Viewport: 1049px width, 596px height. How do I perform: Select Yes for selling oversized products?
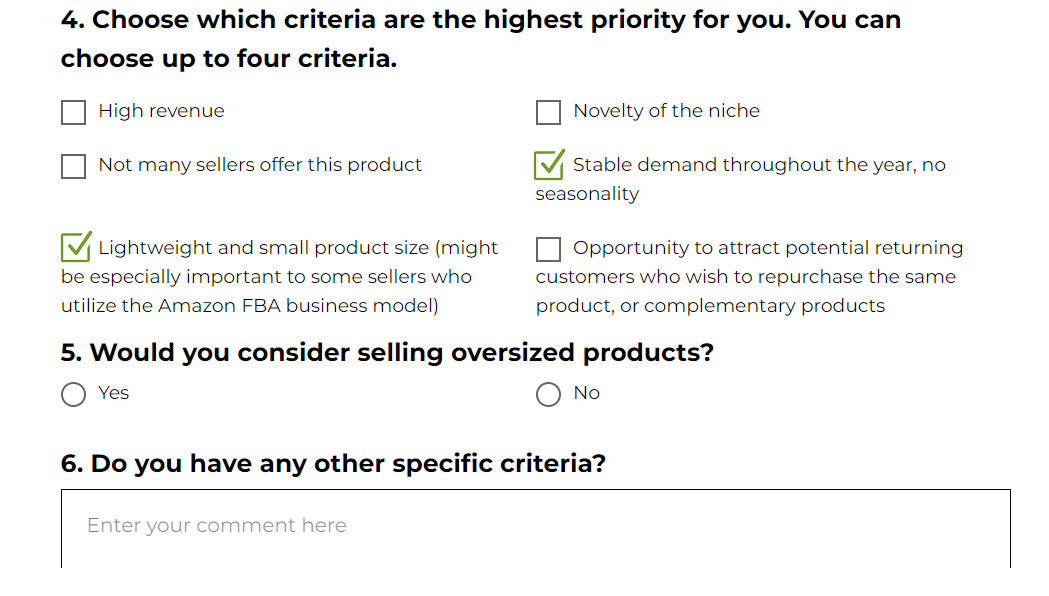click(73, 394)
